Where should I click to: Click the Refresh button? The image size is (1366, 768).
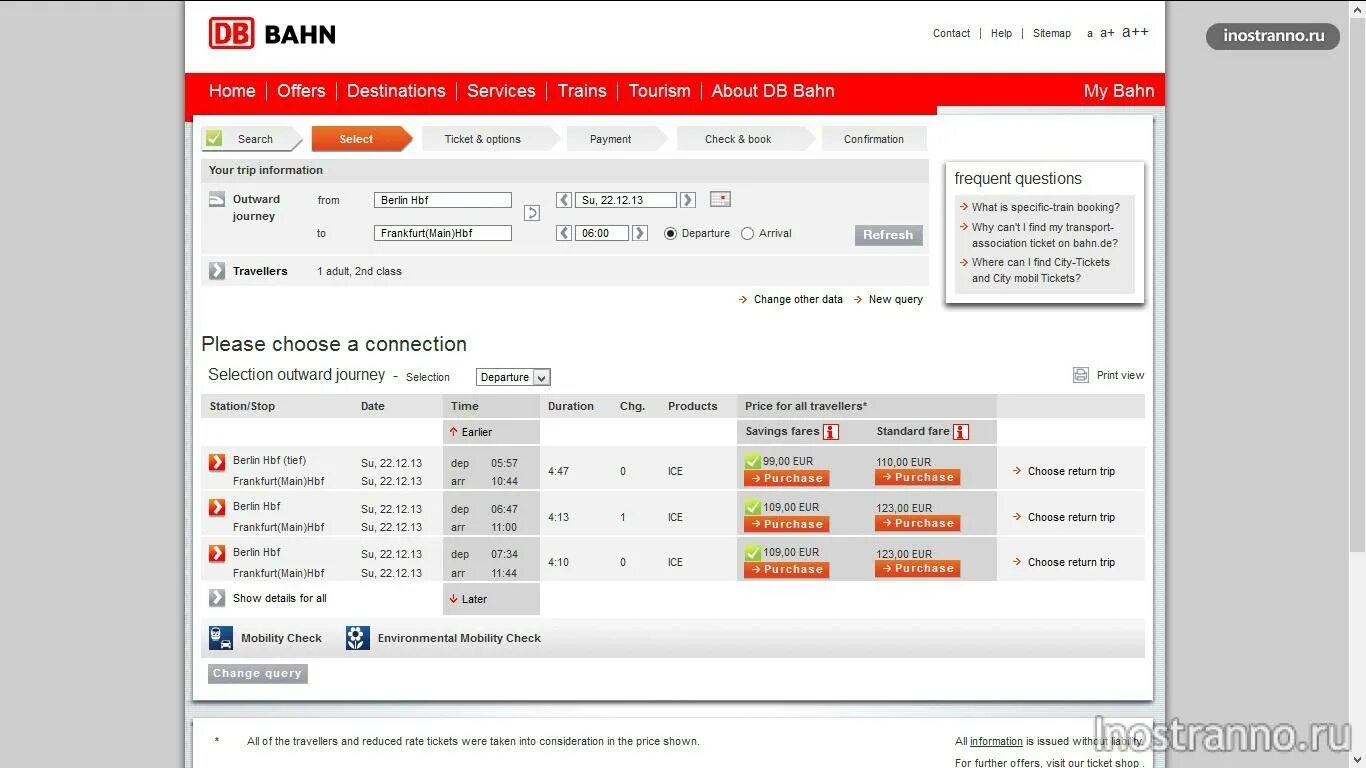(888, 235)
